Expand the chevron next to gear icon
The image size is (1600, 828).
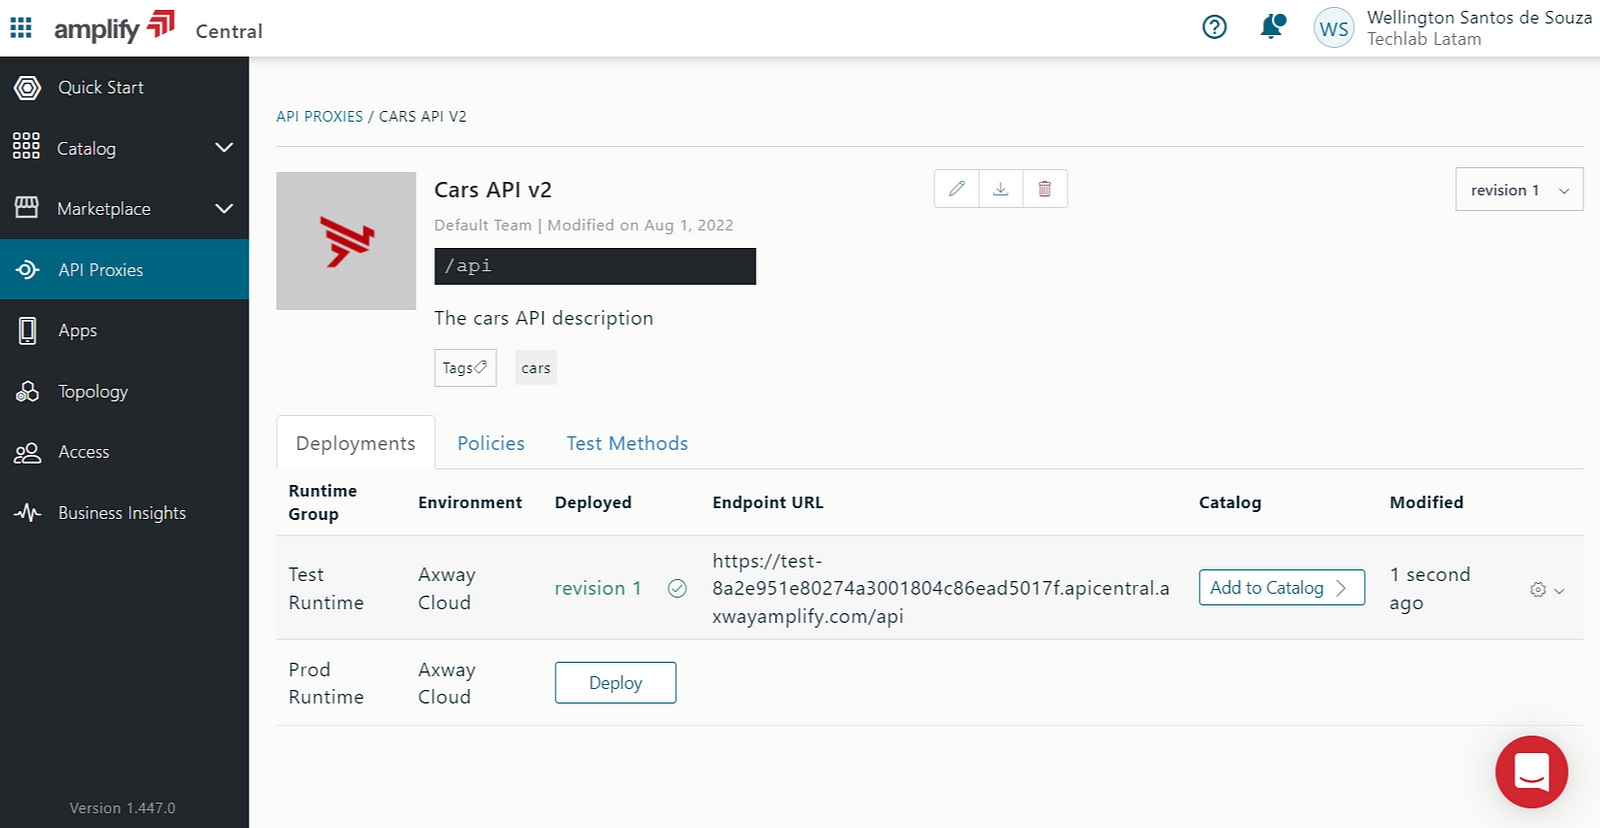click(x=1559, y=591)
